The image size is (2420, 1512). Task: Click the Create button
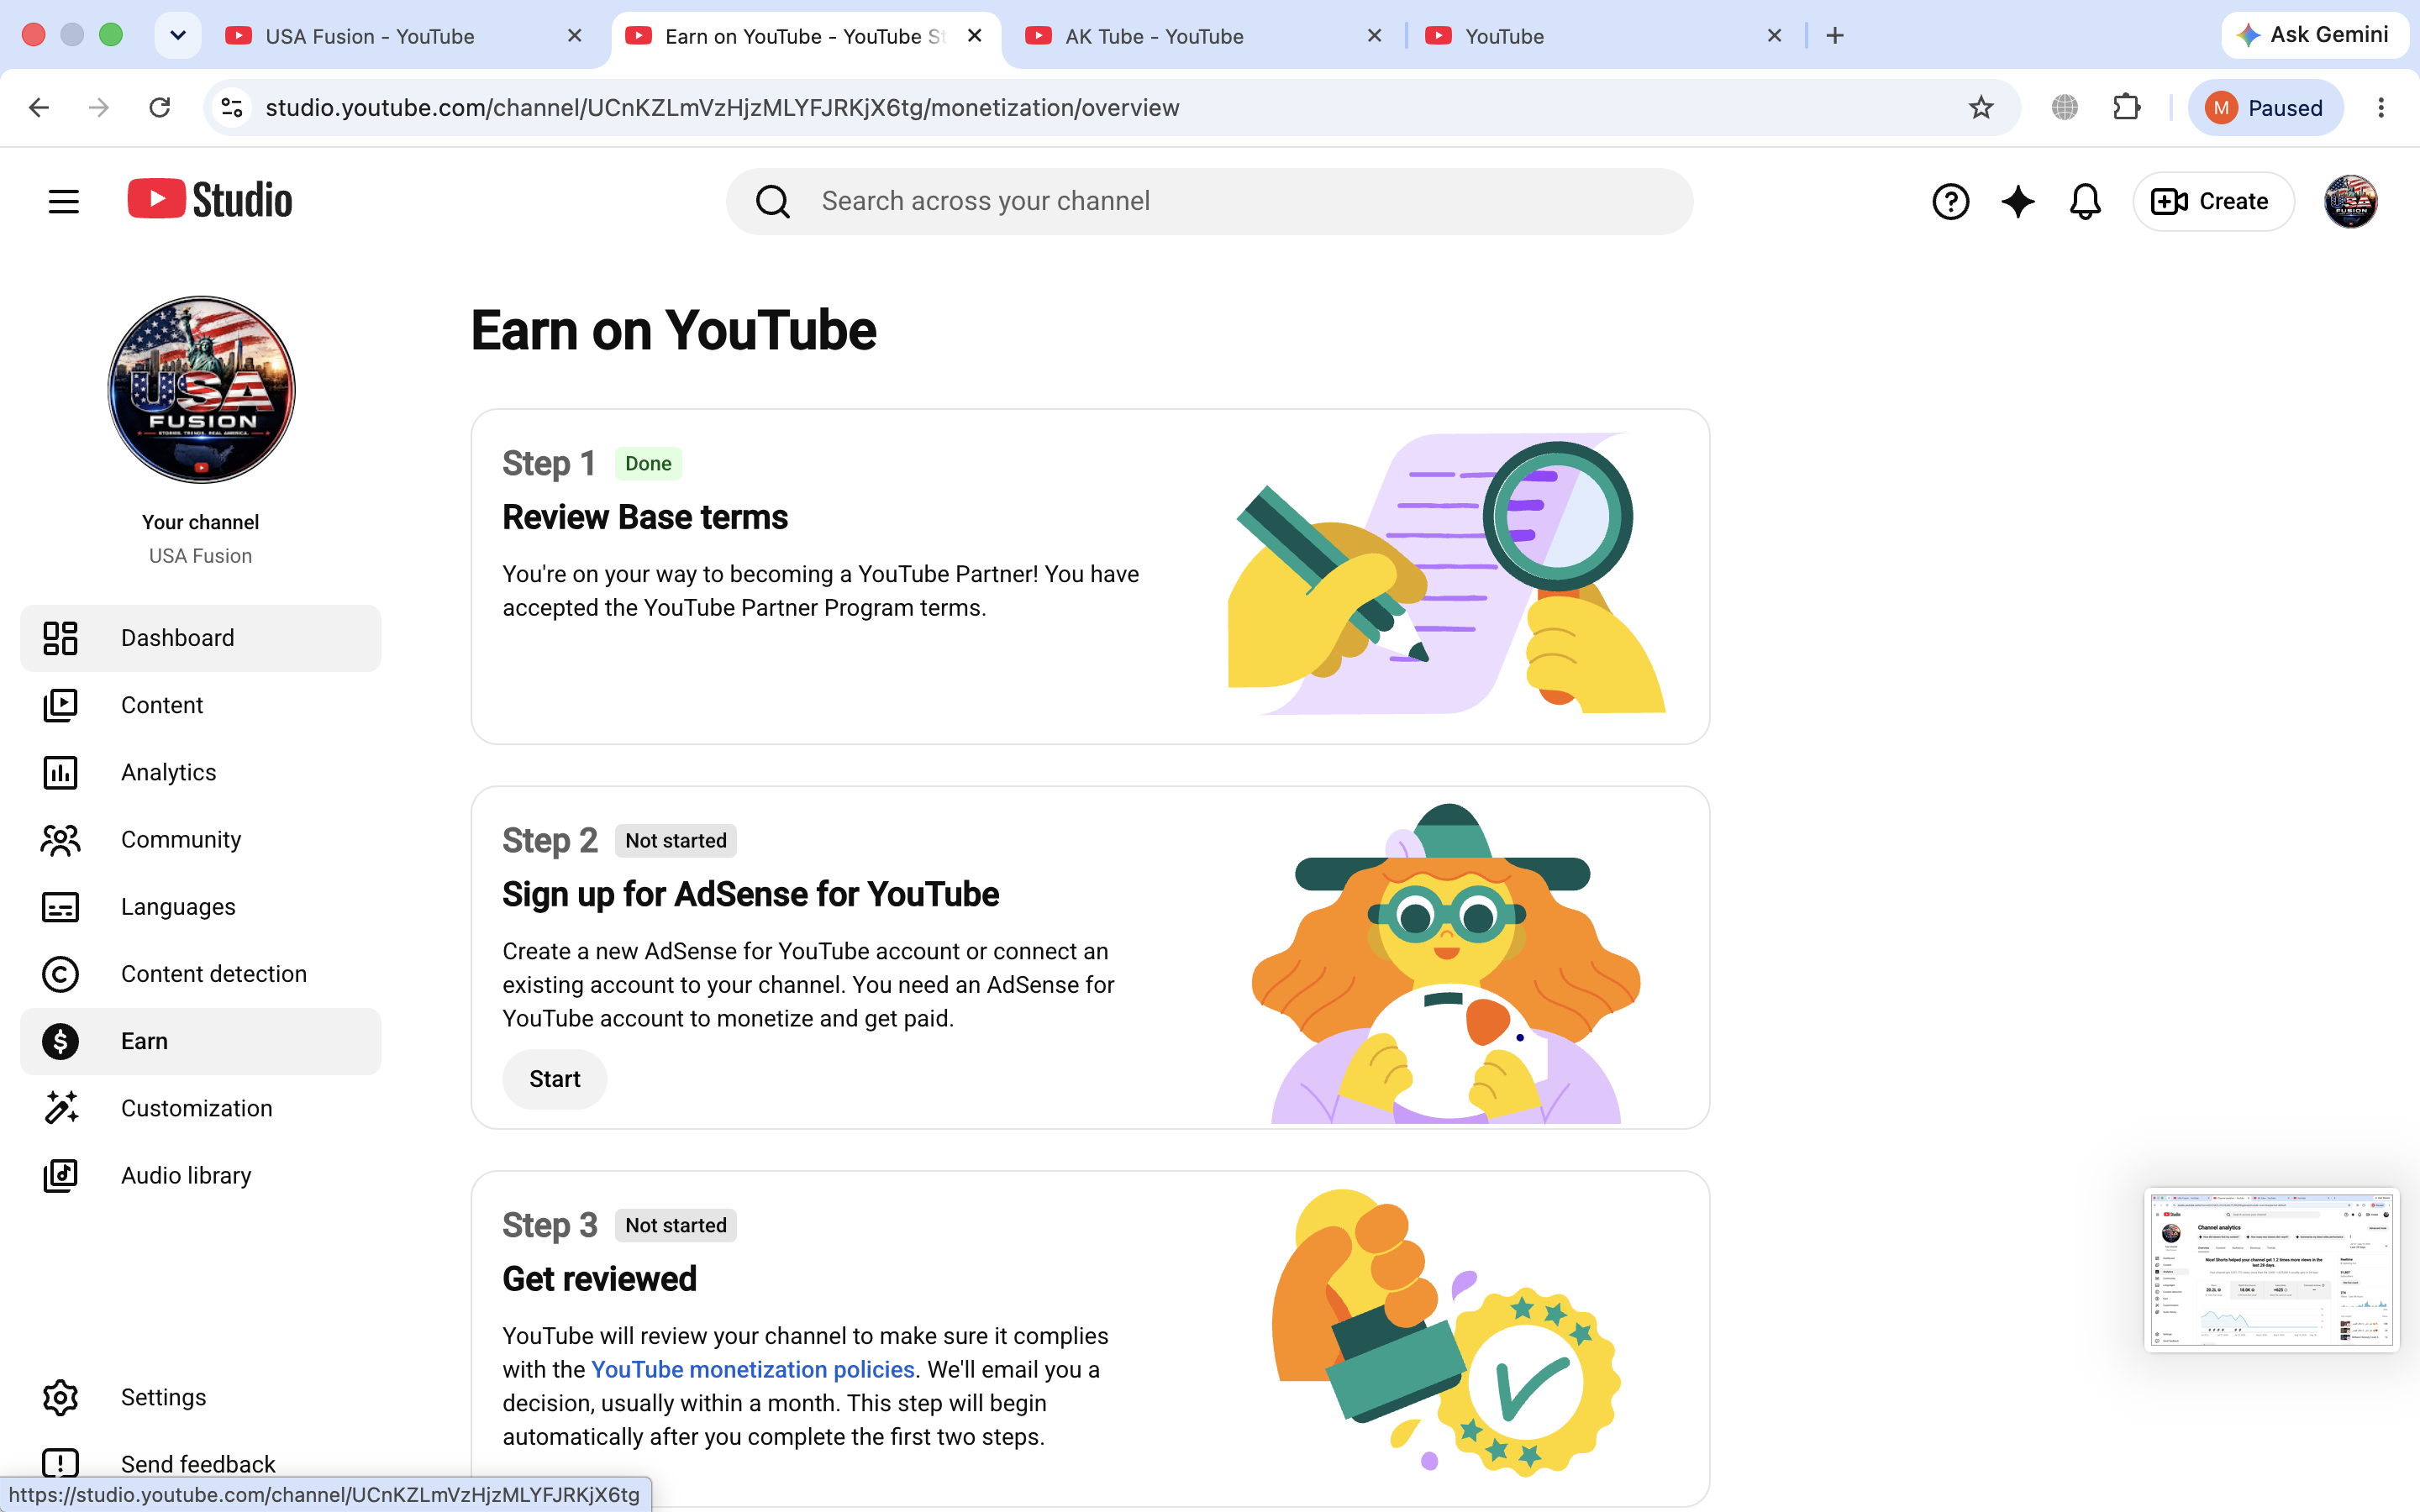pyautogui.click(x=2212, y=202)
